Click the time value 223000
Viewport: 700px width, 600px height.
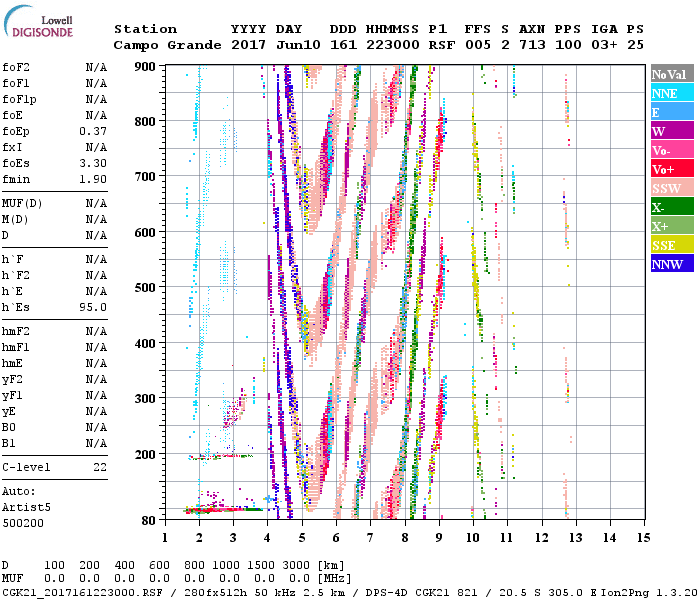click(x=392, y=45)
